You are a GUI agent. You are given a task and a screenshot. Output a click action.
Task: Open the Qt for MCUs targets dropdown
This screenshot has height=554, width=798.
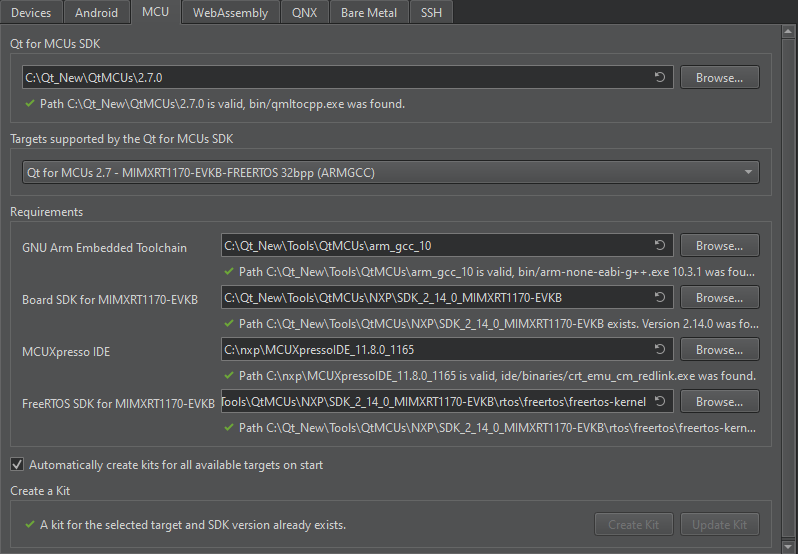pyautogui.click(x=390, y=173)
